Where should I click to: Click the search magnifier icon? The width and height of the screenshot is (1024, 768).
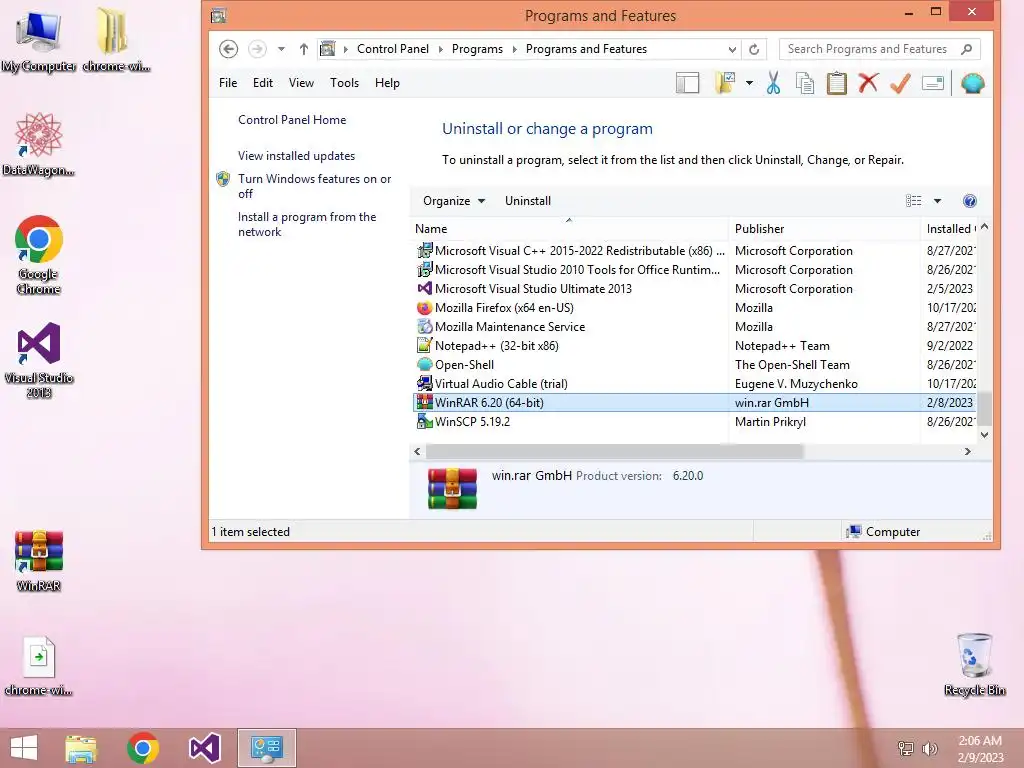[x=967, y=49]
